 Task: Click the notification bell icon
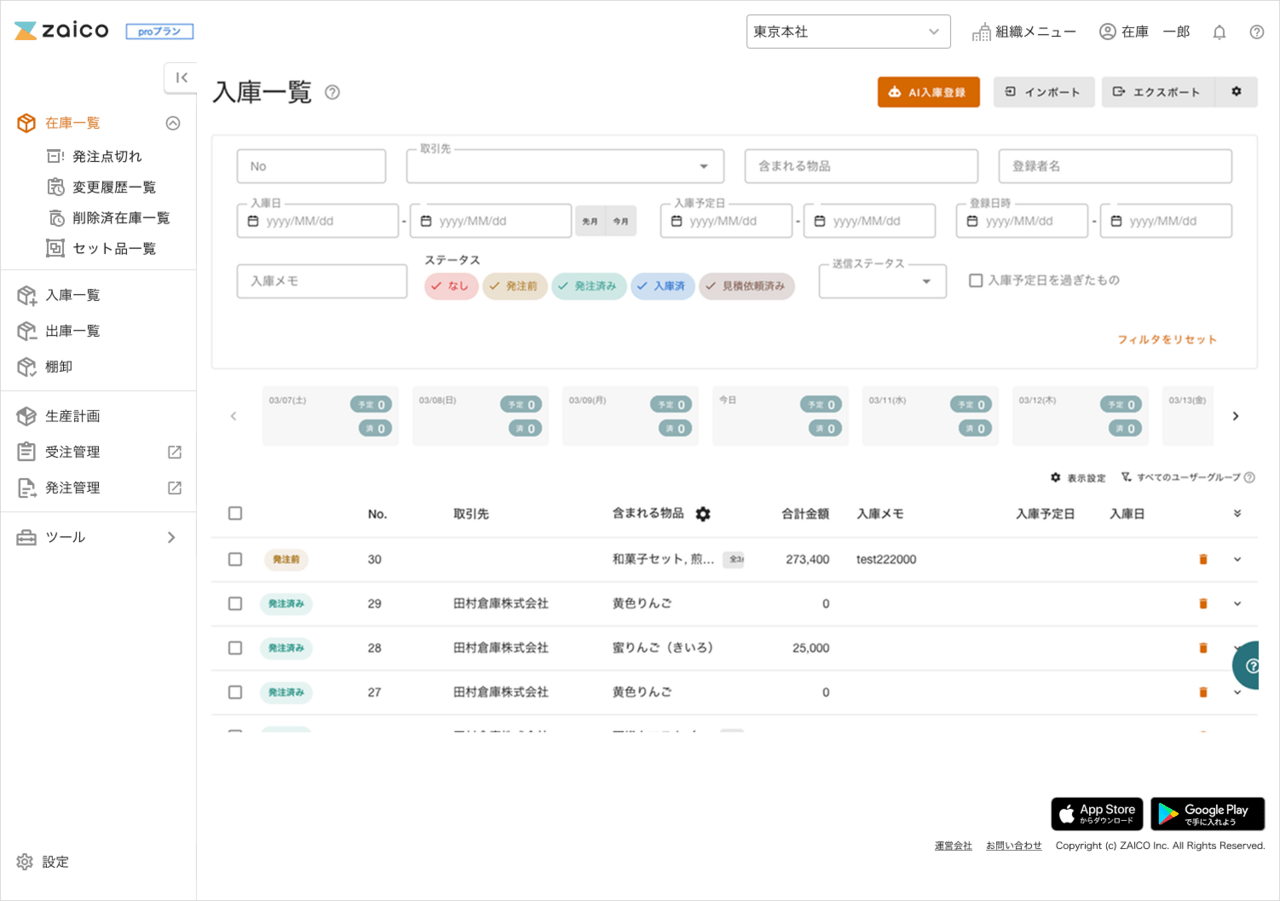(x=1219, y=32)
